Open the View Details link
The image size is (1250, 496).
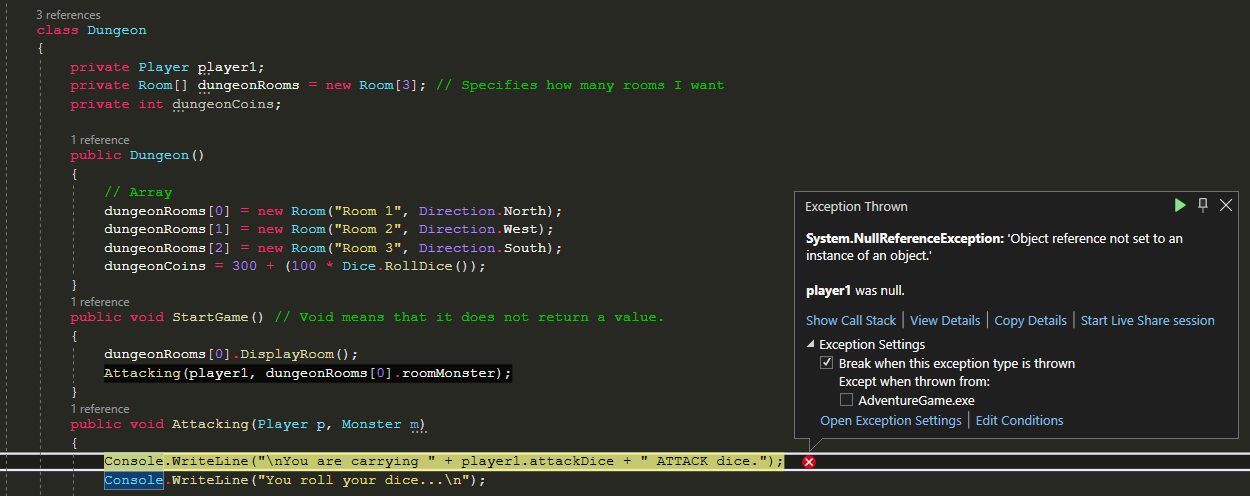945,320
